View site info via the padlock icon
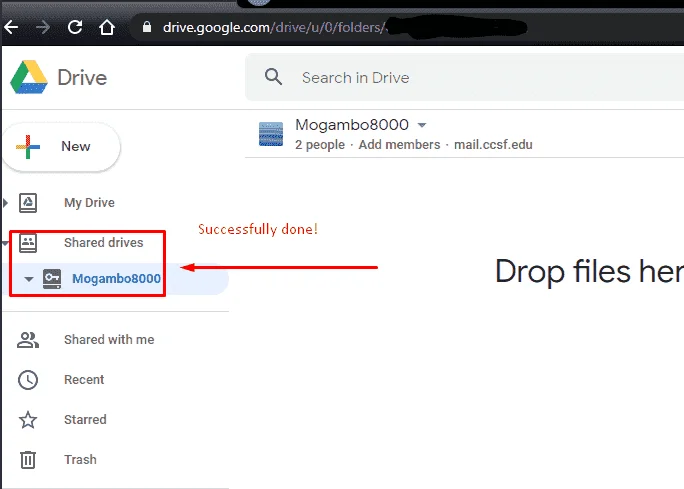The height and width of the screenshot is (489, 684). pos(147,27)
